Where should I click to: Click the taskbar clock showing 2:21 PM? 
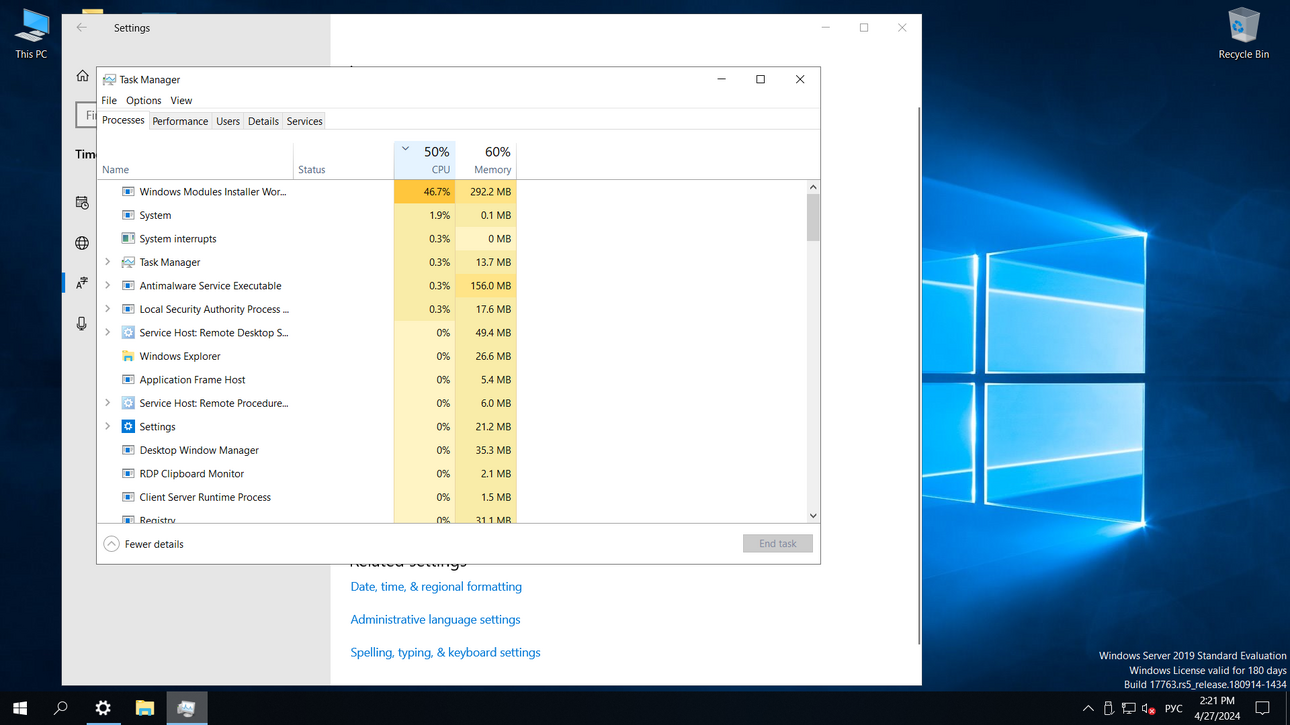tap(1215, 708)
